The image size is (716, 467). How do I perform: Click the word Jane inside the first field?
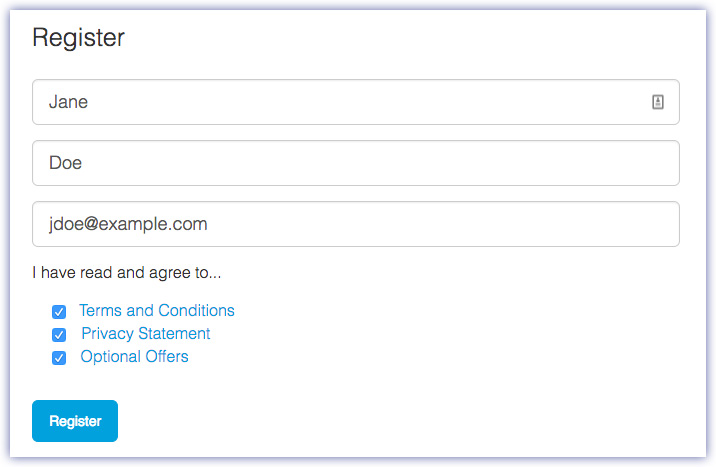coord(68,102)
